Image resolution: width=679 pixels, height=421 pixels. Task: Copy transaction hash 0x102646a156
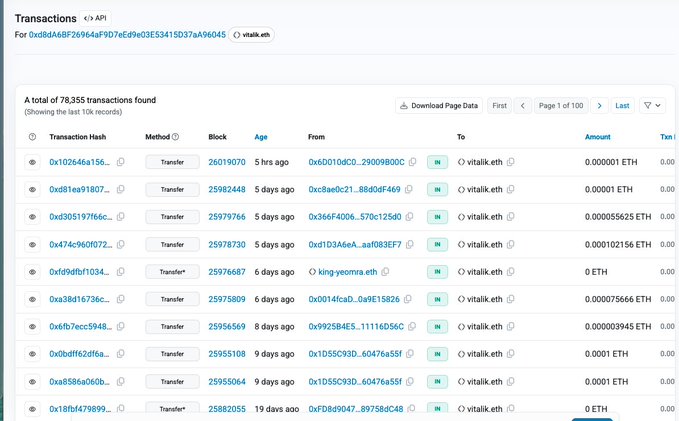[x=121, y=162]
